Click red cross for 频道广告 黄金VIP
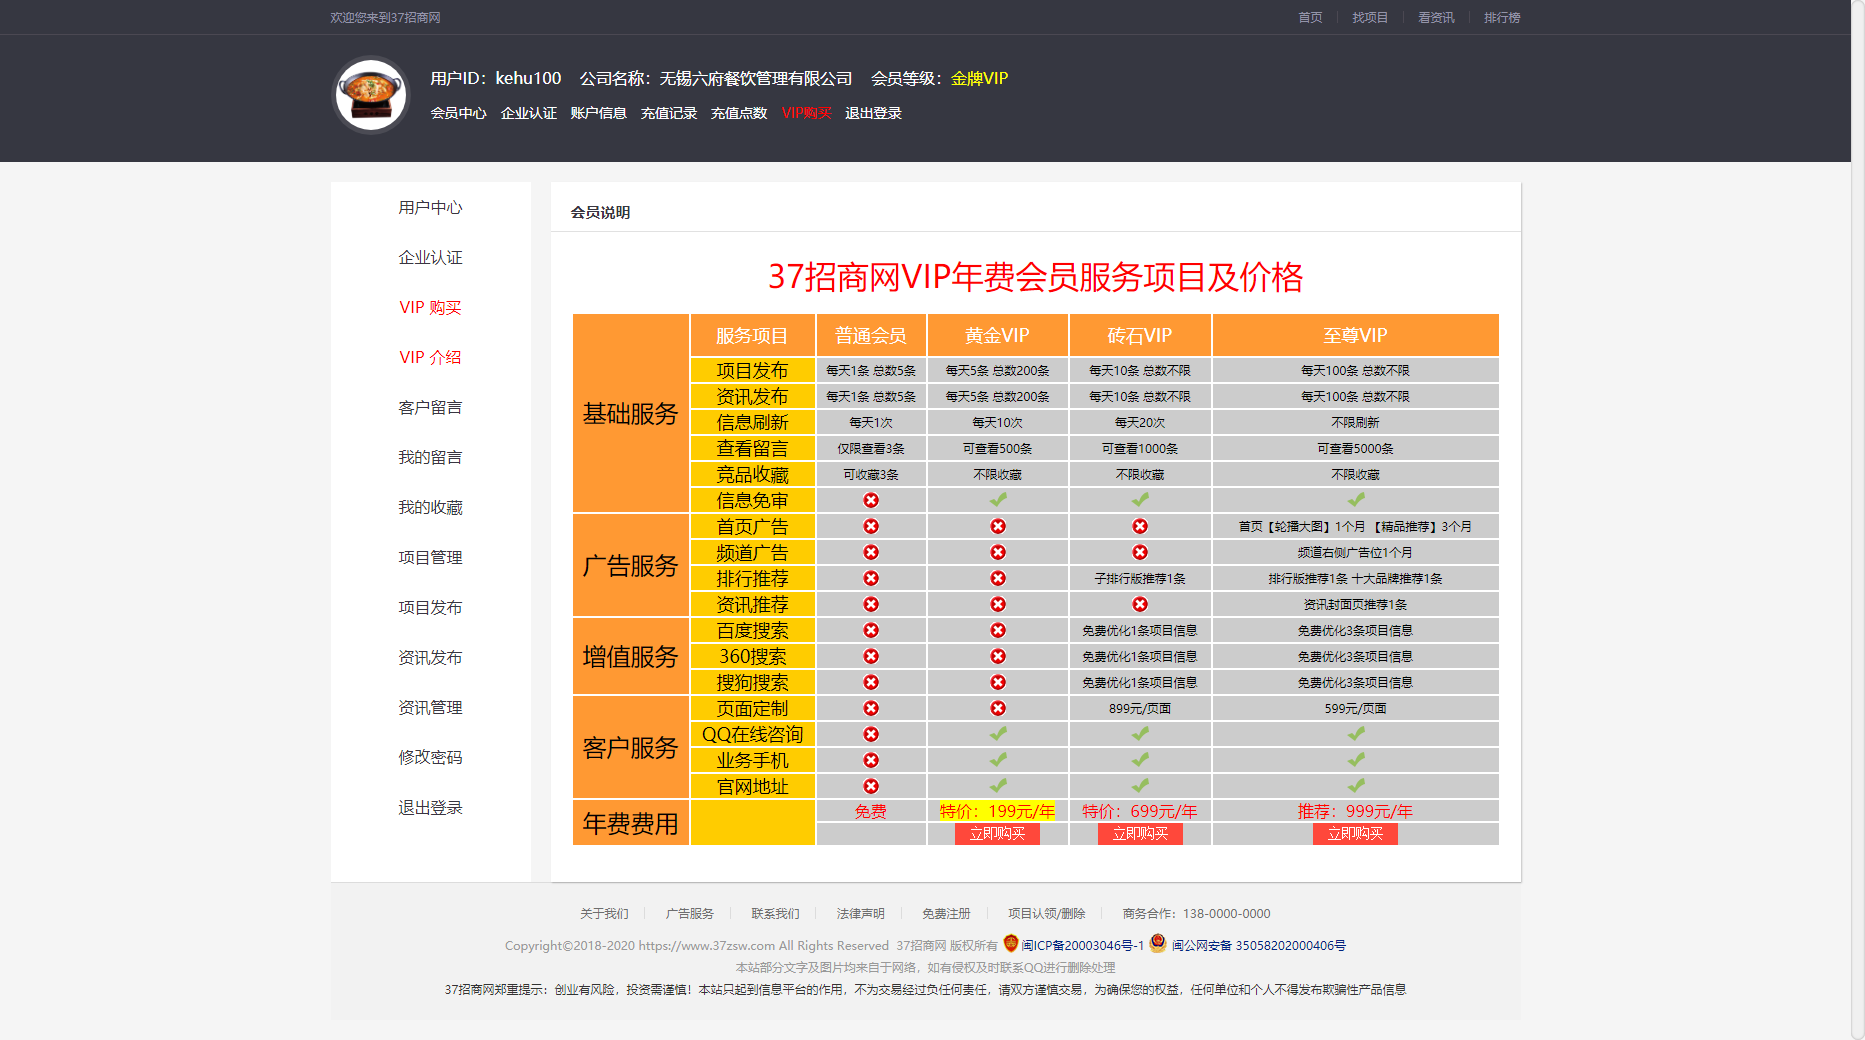1865x1040 pixels. pos(998,552)
